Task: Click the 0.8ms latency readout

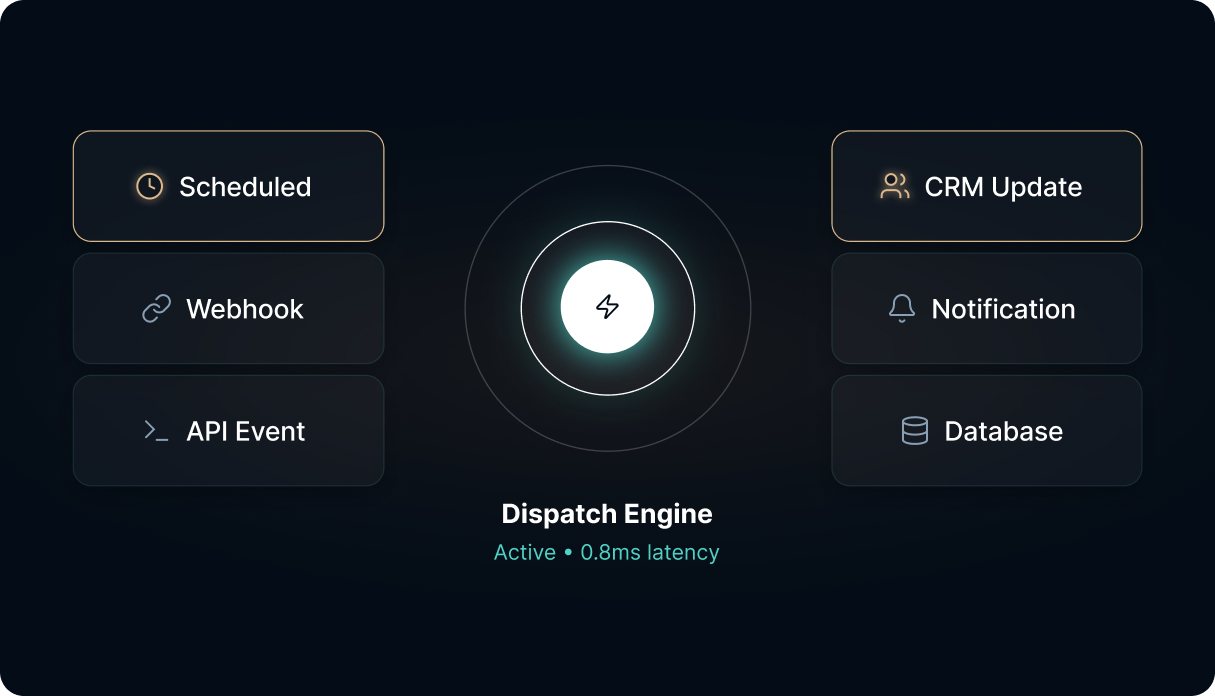Action: [650, 552]
